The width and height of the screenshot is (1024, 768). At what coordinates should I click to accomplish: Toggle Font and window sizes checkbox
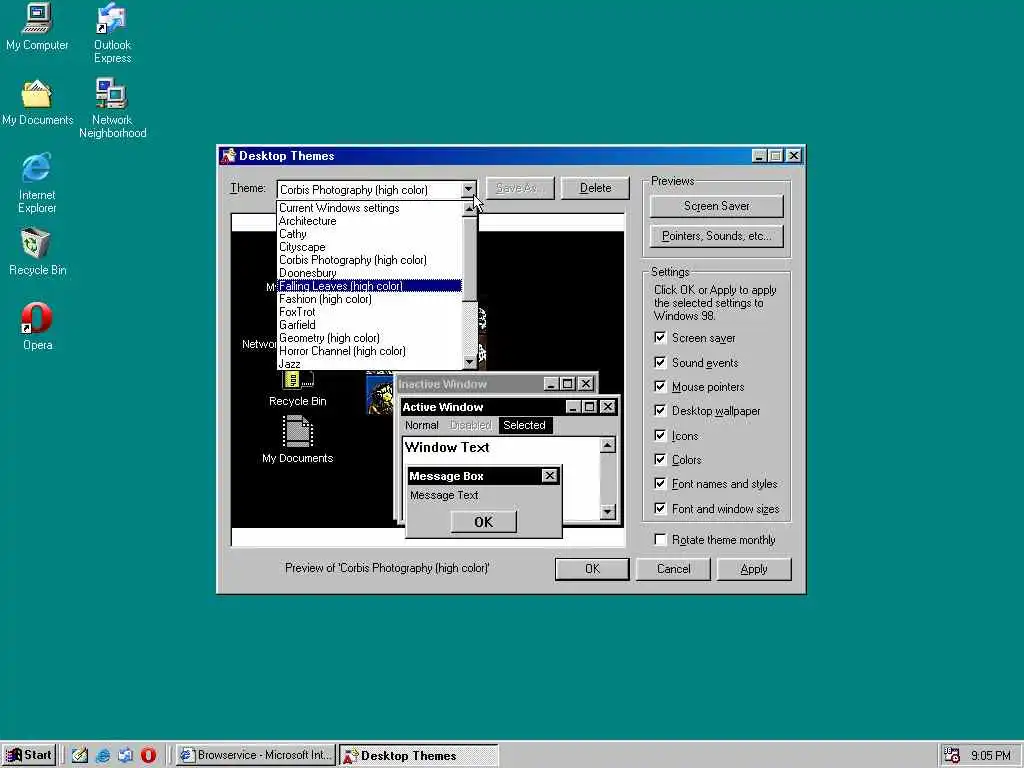tap(660, 509)
